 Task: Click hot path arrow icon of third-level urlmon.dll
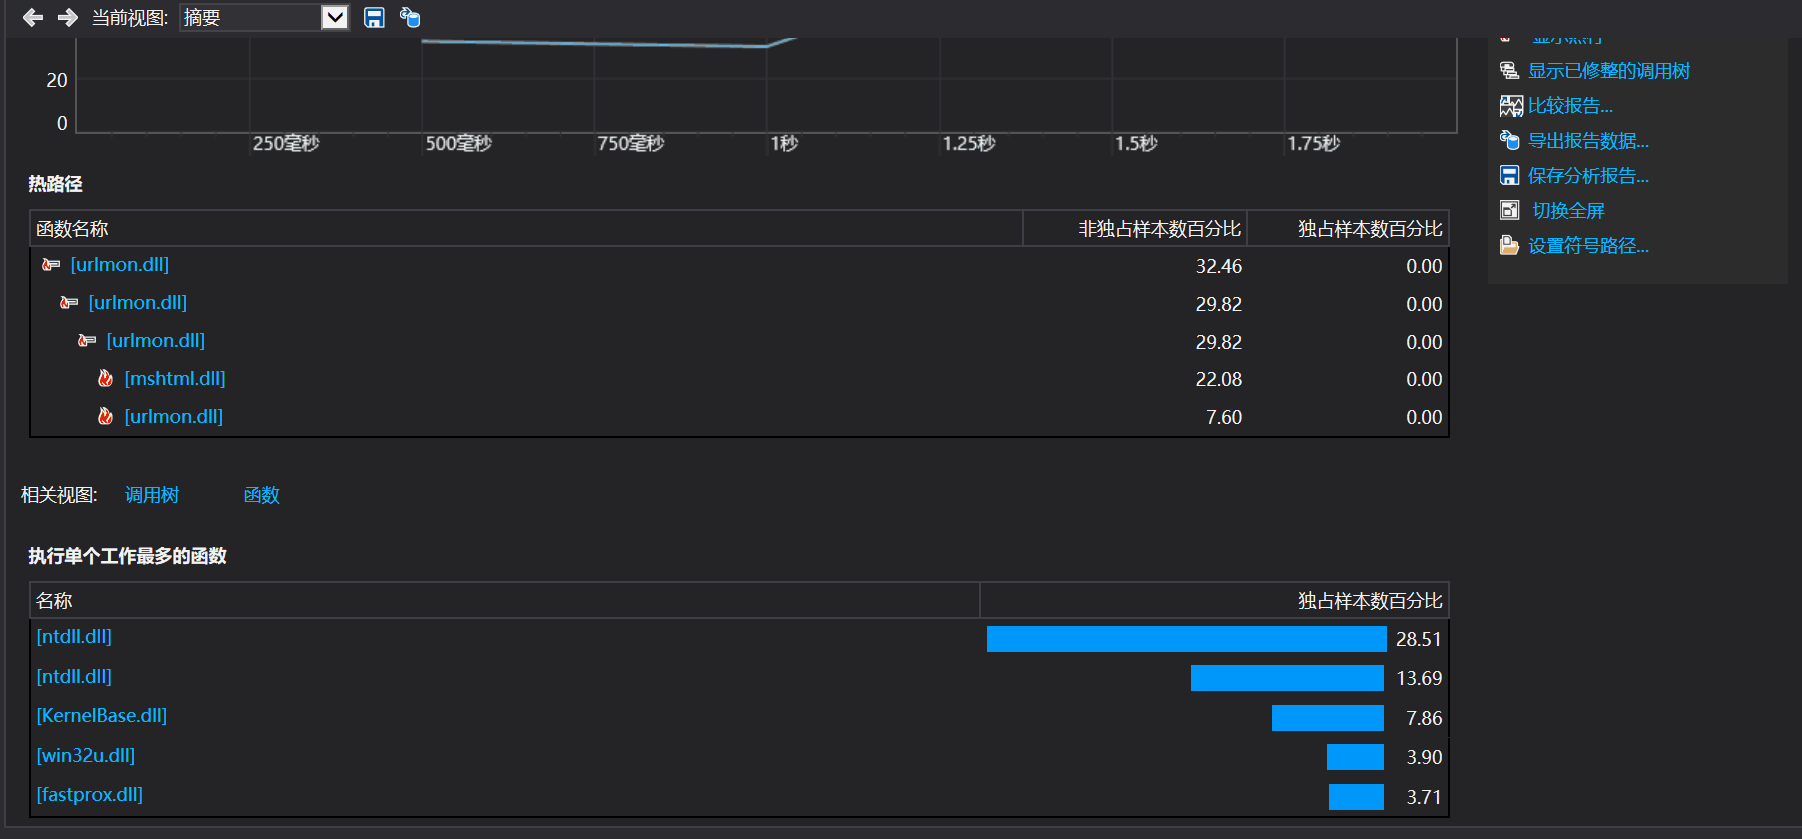coord(87,341)
